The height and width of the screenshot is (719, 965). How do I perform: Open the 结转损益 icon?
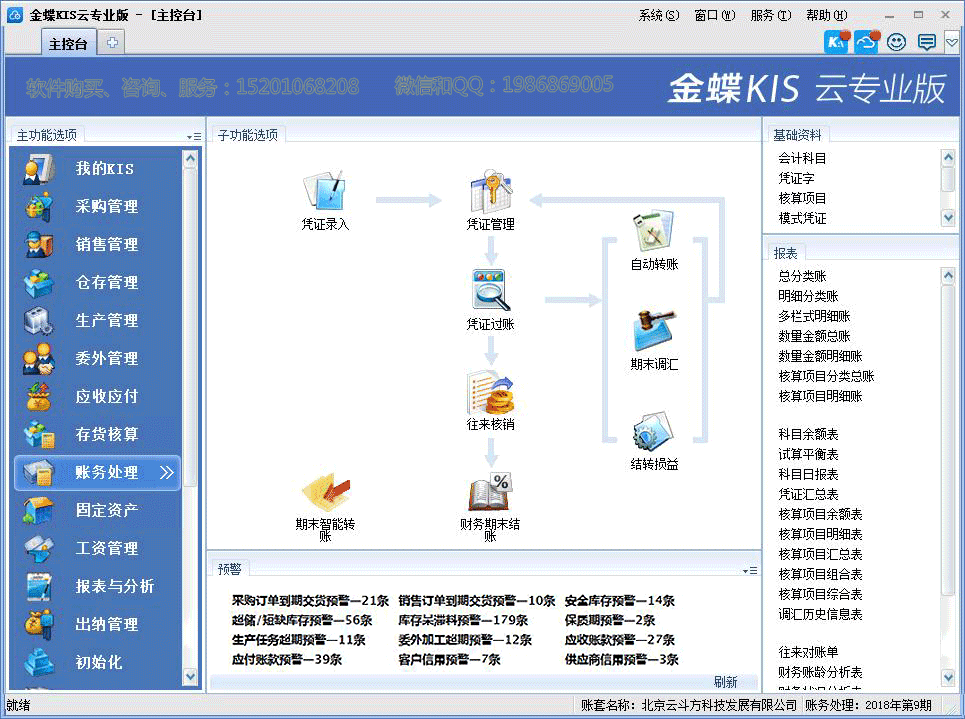(x=654, y=432)
